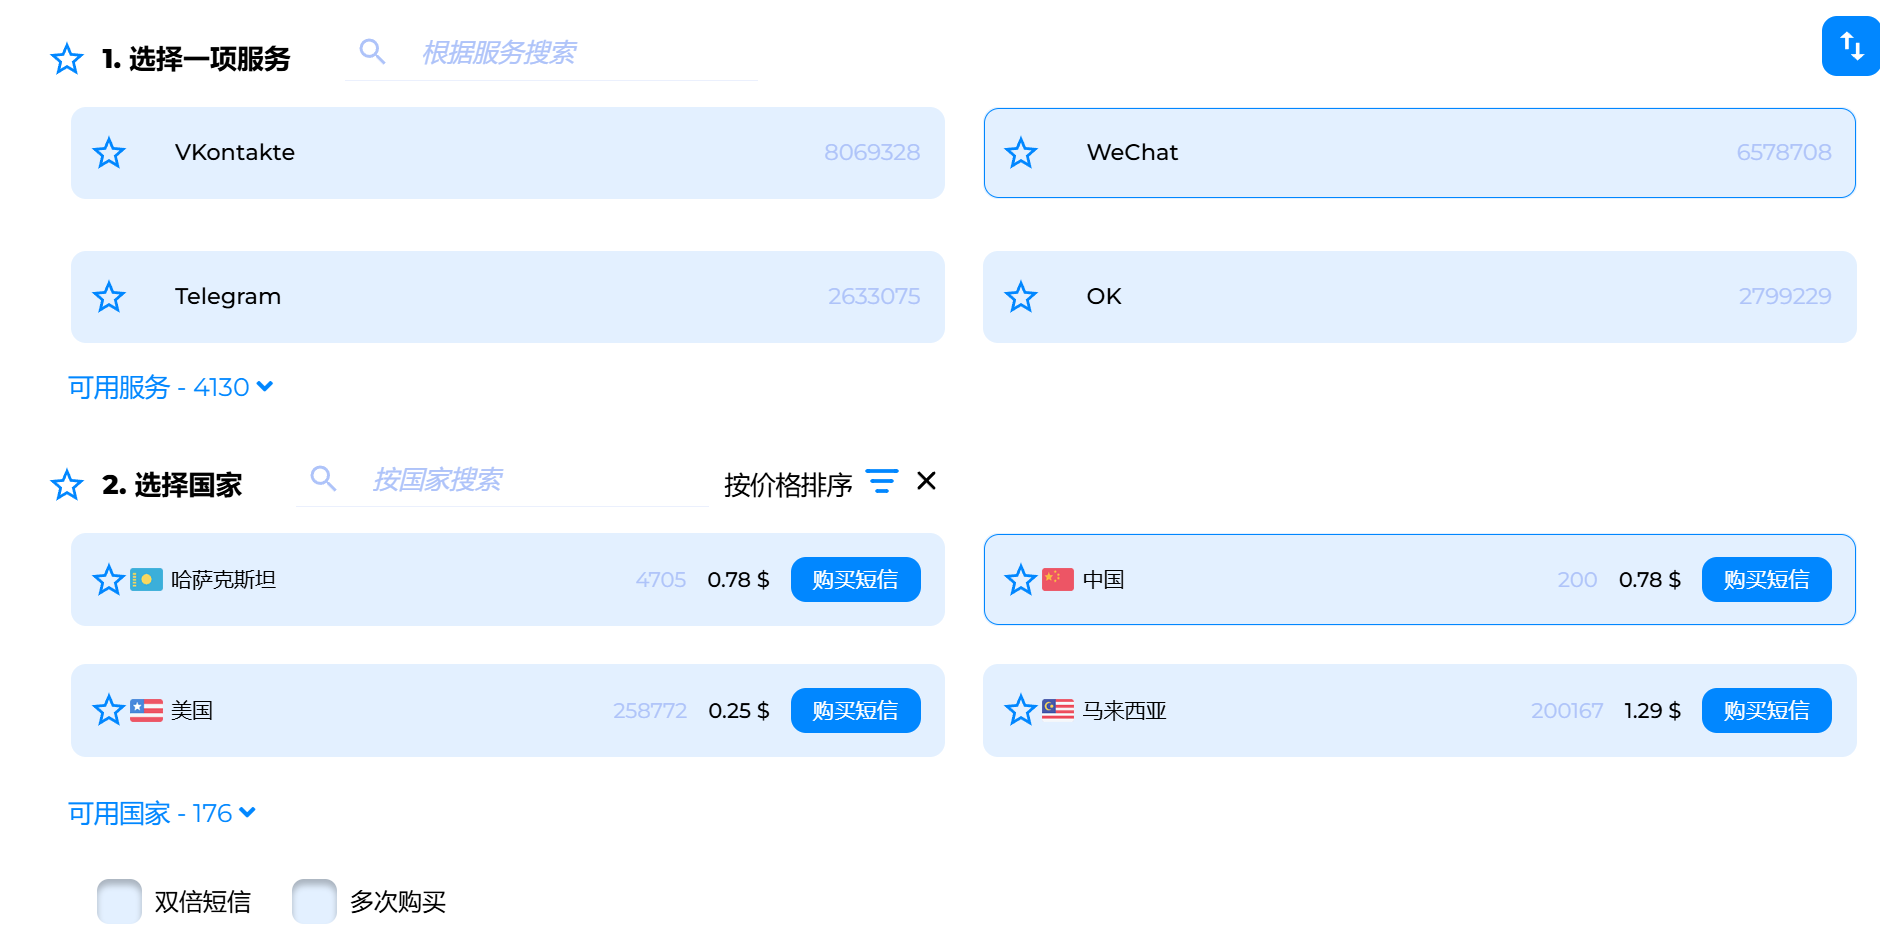This screenshot has width=1880, height=941.
Task: Click the magnifier icon in the country search
Action: click(x=323, y=478)
